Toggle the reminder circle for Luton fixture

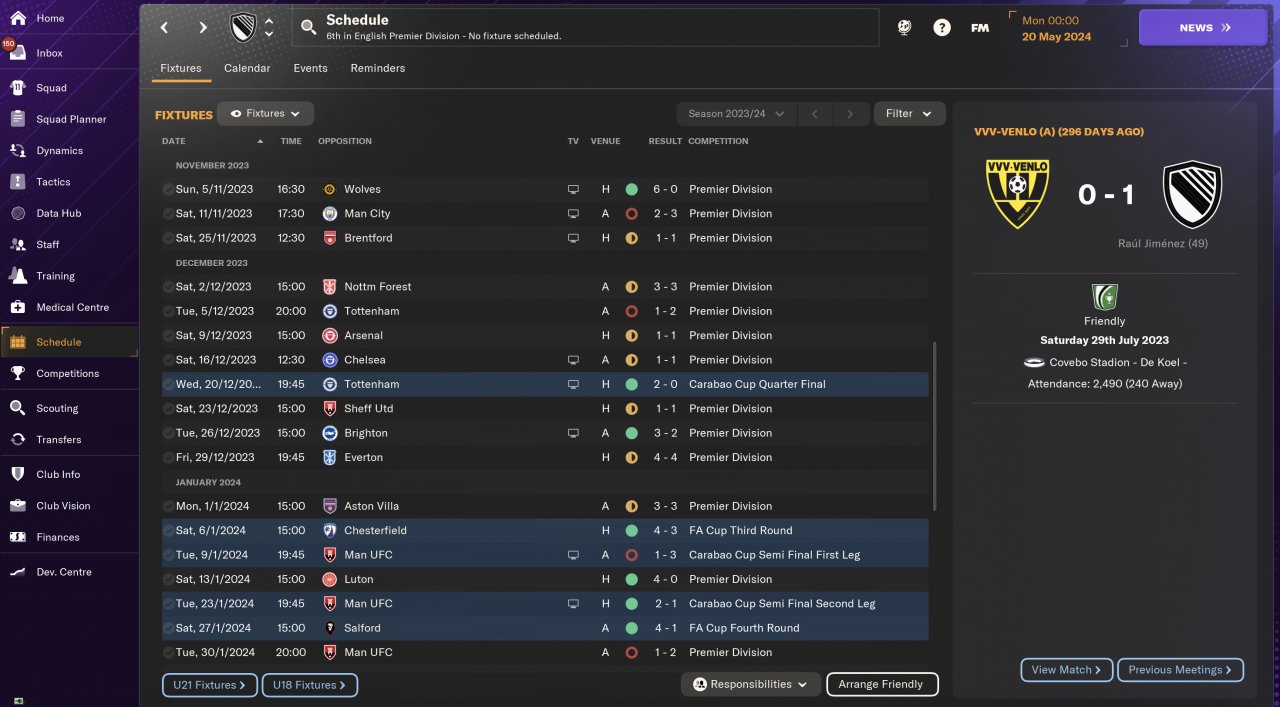point(168,580)
